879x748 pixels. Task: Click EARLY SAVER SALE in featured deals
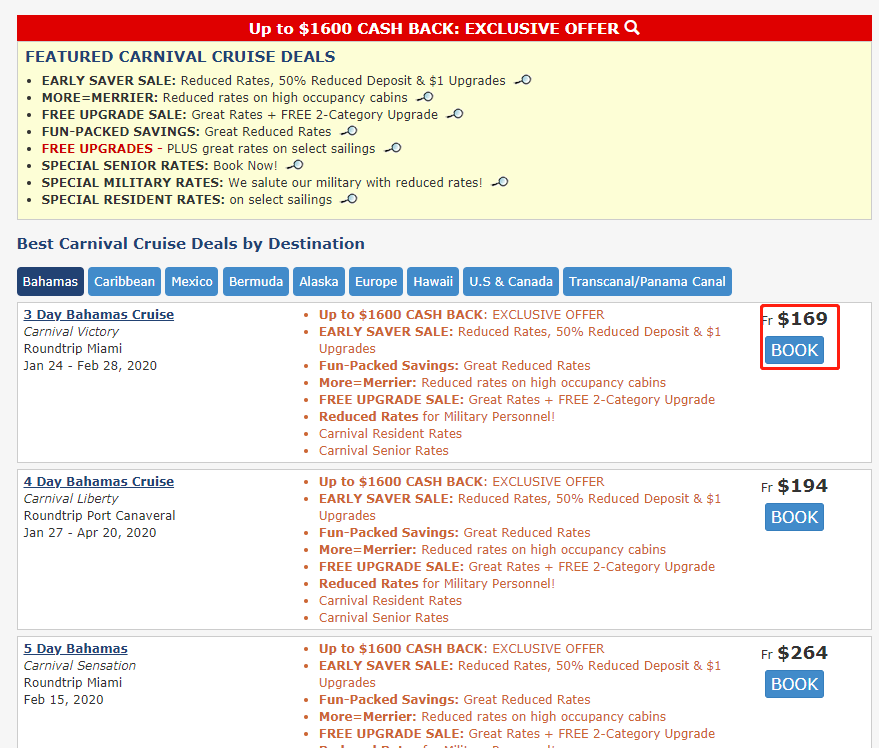coord(109,81)
